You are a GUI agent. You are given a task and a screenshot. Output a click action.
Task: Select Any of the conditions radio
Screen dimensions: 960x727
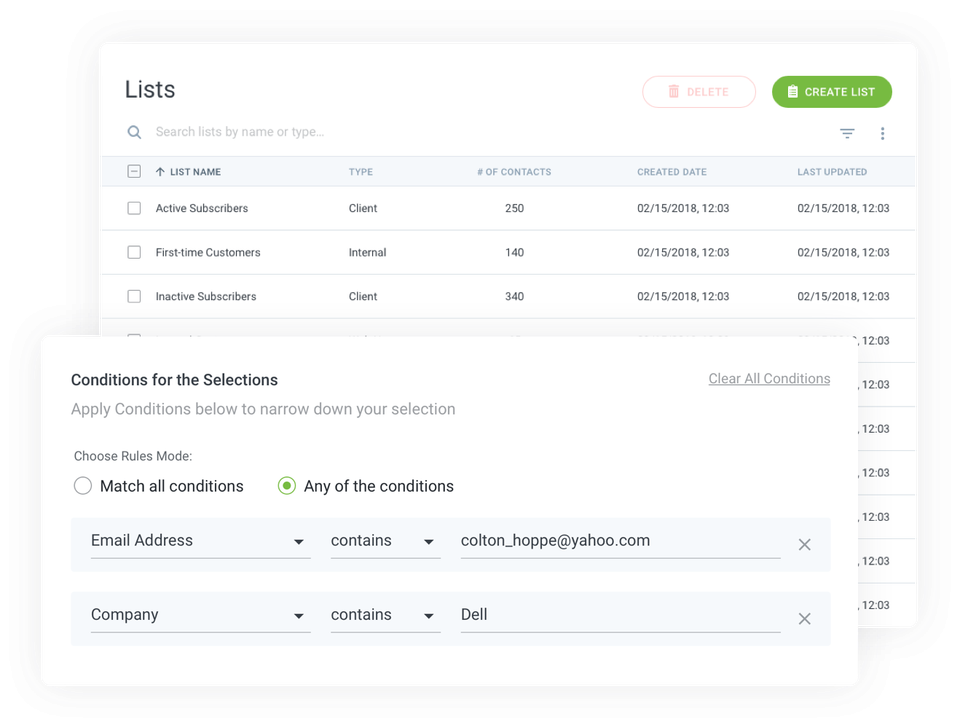pos(287,486)
